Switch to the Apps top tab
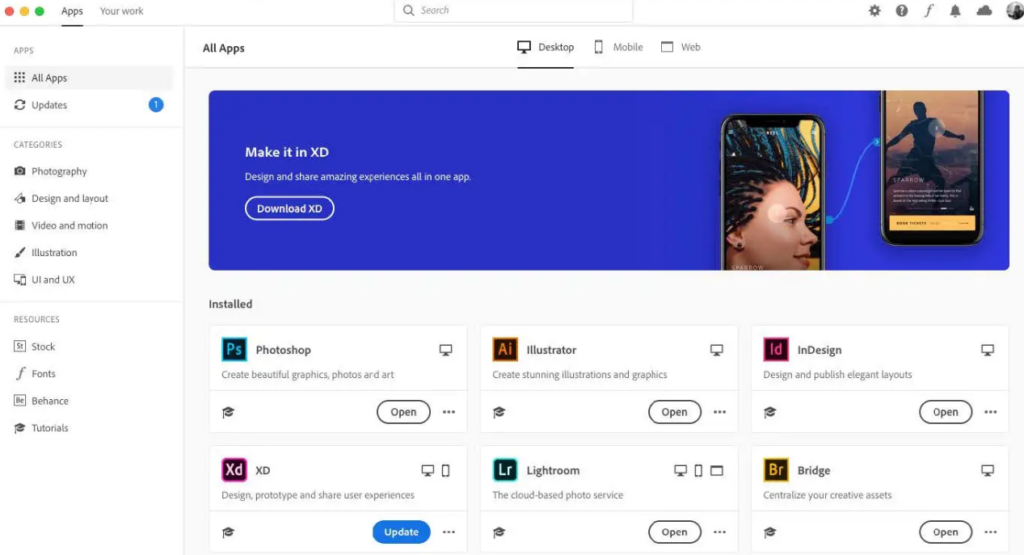The height and width of the screenshot is (555, 1024). [72, 11]
